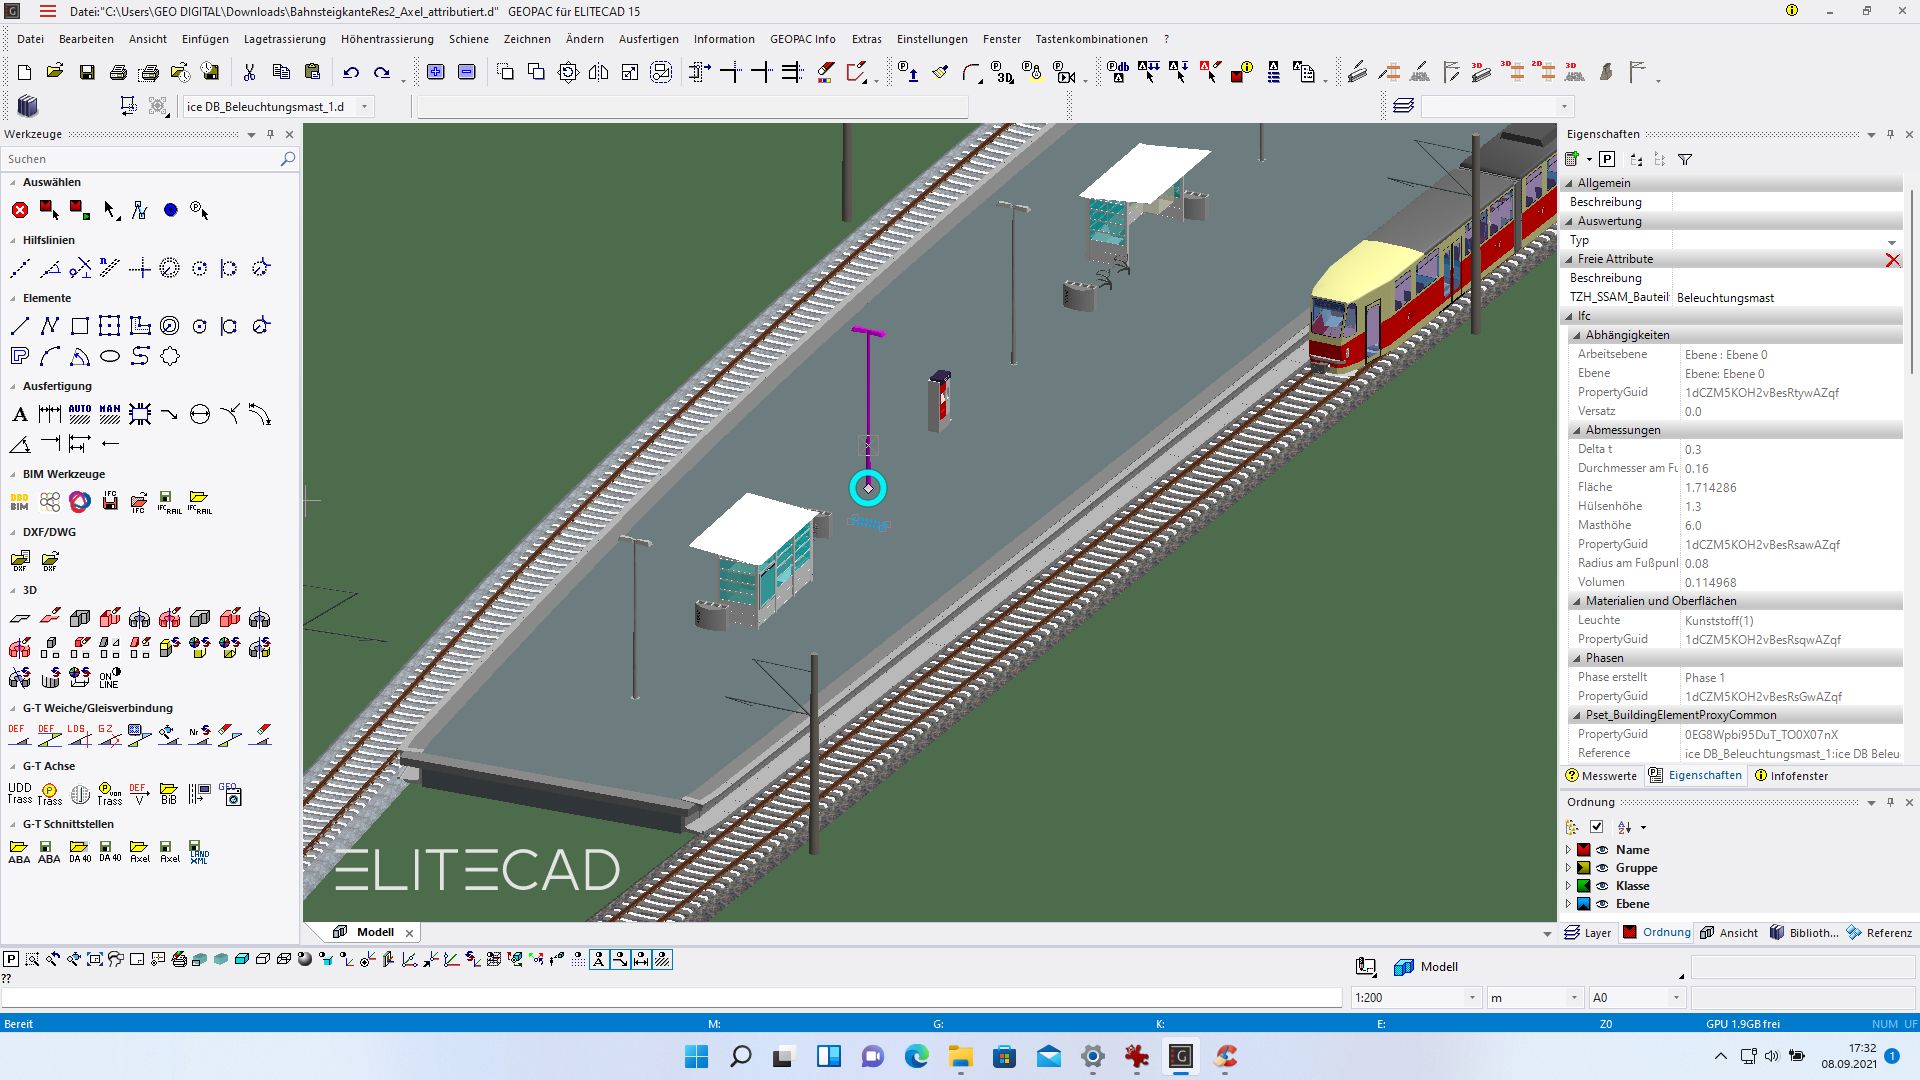Click the Suchen search field

[x=140, y=159]
